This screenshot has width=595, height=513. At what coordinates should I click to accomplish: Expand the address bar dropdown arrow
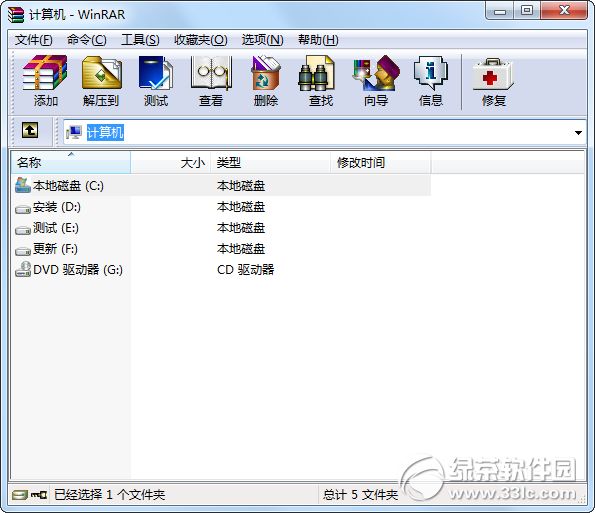[x=578, y=132]
